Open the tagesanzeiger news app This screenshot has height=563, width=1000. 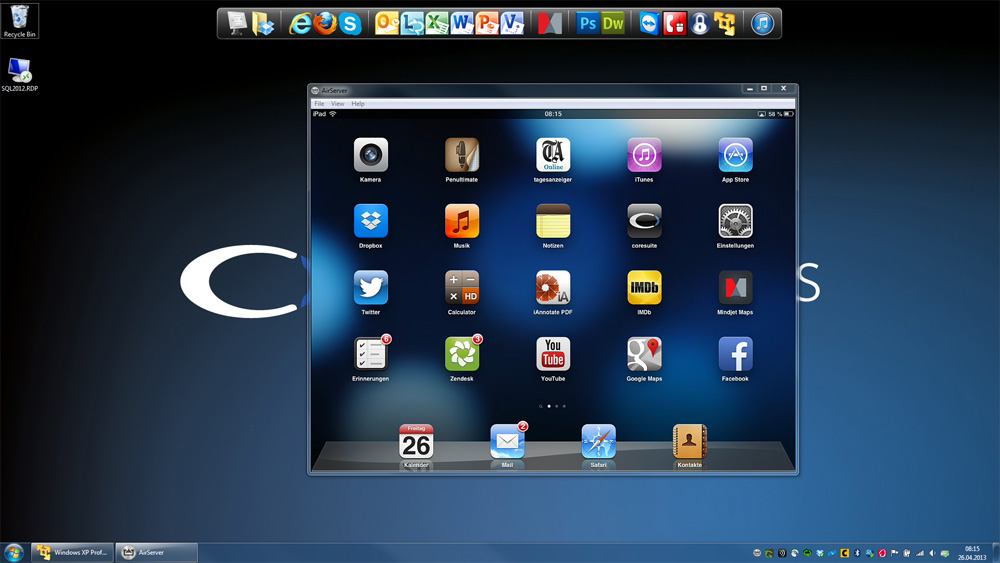pyautogui.click(x=553, y=155)
